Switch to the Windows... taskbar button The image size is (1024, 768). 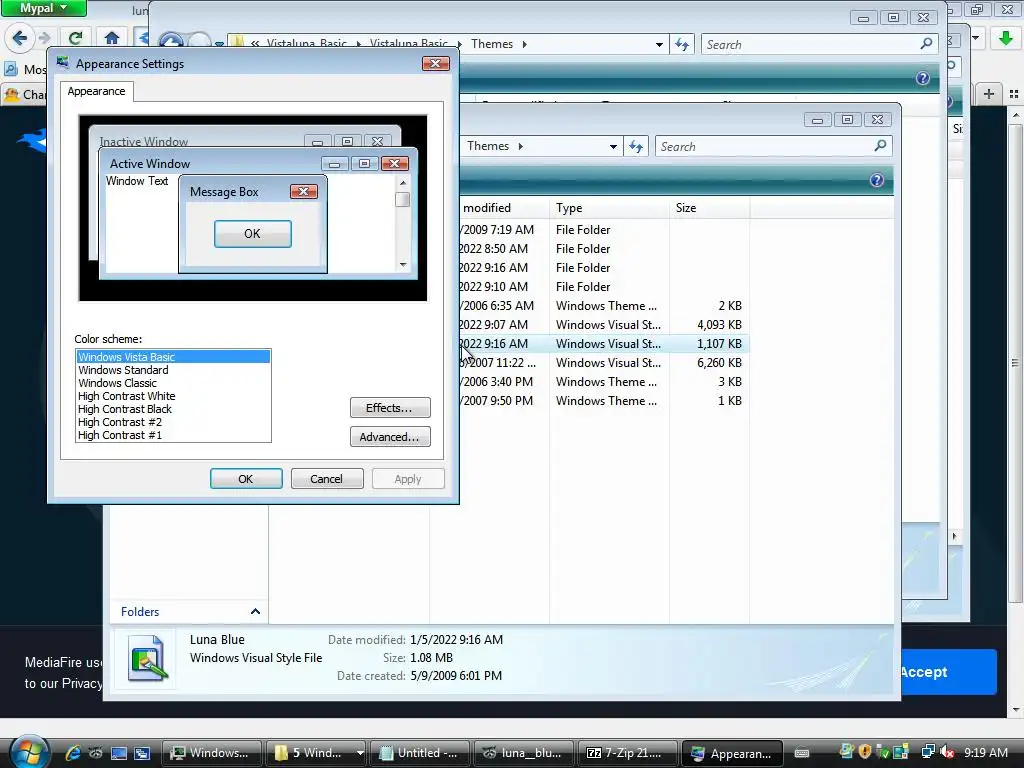tap(212, 753)
